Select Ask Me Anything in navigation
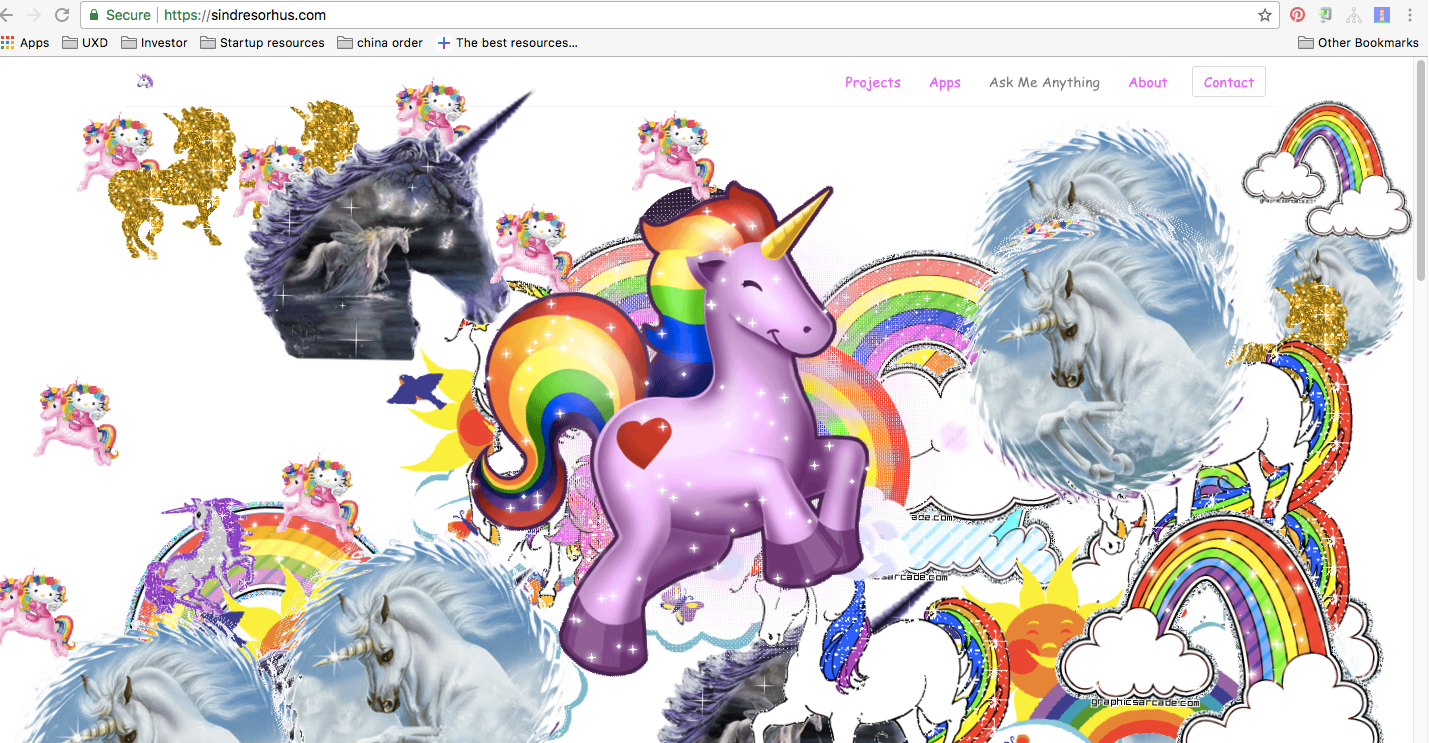The height and width of the screenshot is (743, 1429). click(1045, 83)
